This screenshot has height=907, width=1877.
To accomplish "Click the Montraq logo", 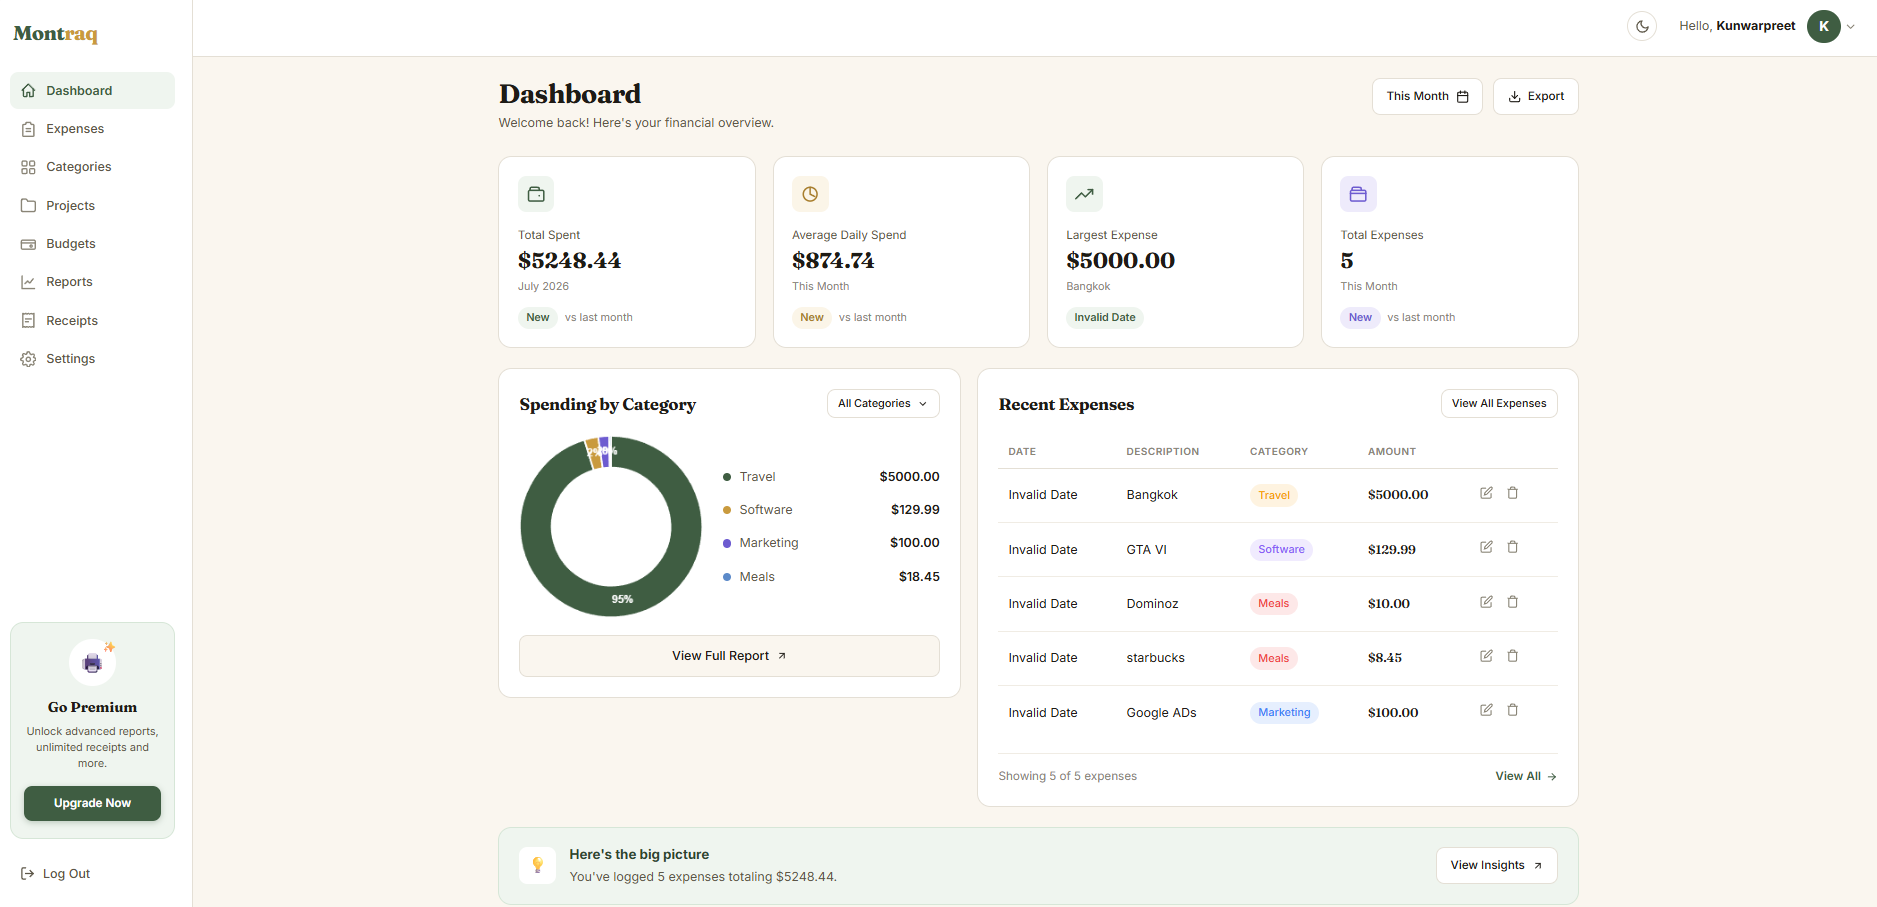I will (56, 34).
